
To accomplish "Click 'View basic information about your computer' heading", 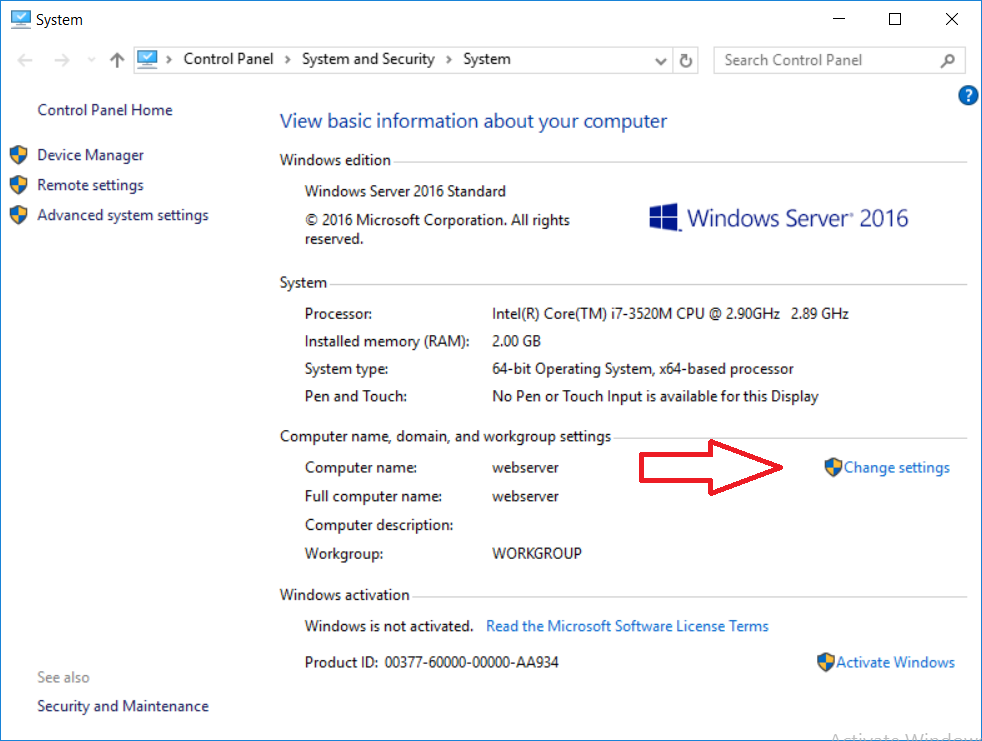I will (x=473, y=121).
